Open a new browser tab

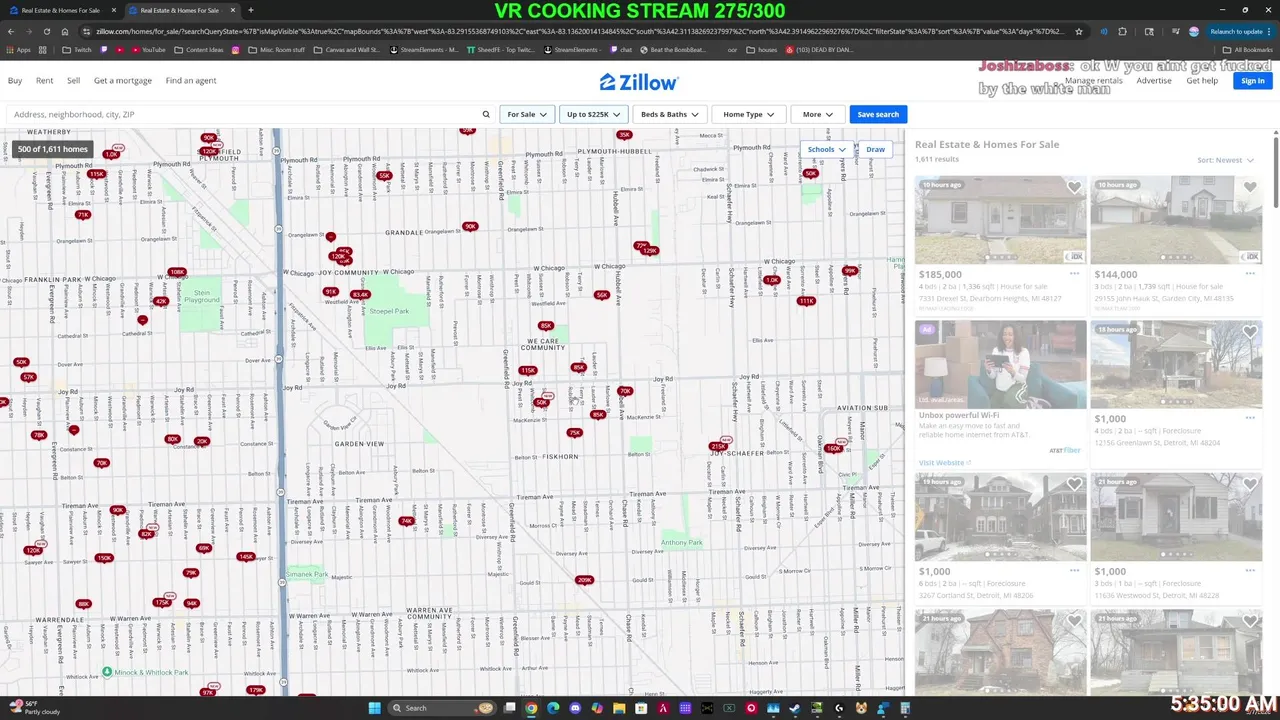(250, 10)
